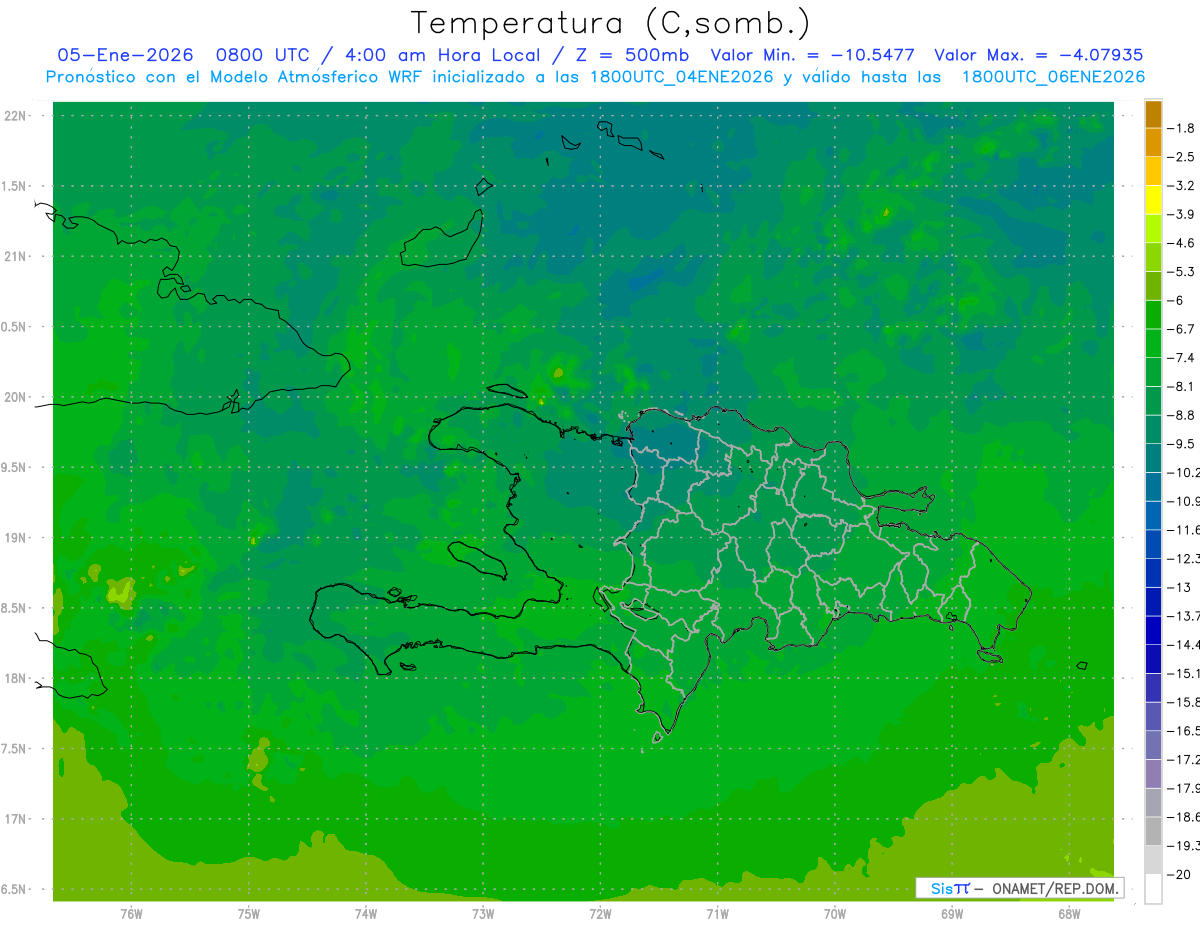Click the '-9.5' color bar label
The height and width of the screenshot is (927, 1200).
tap(1181, 444)
